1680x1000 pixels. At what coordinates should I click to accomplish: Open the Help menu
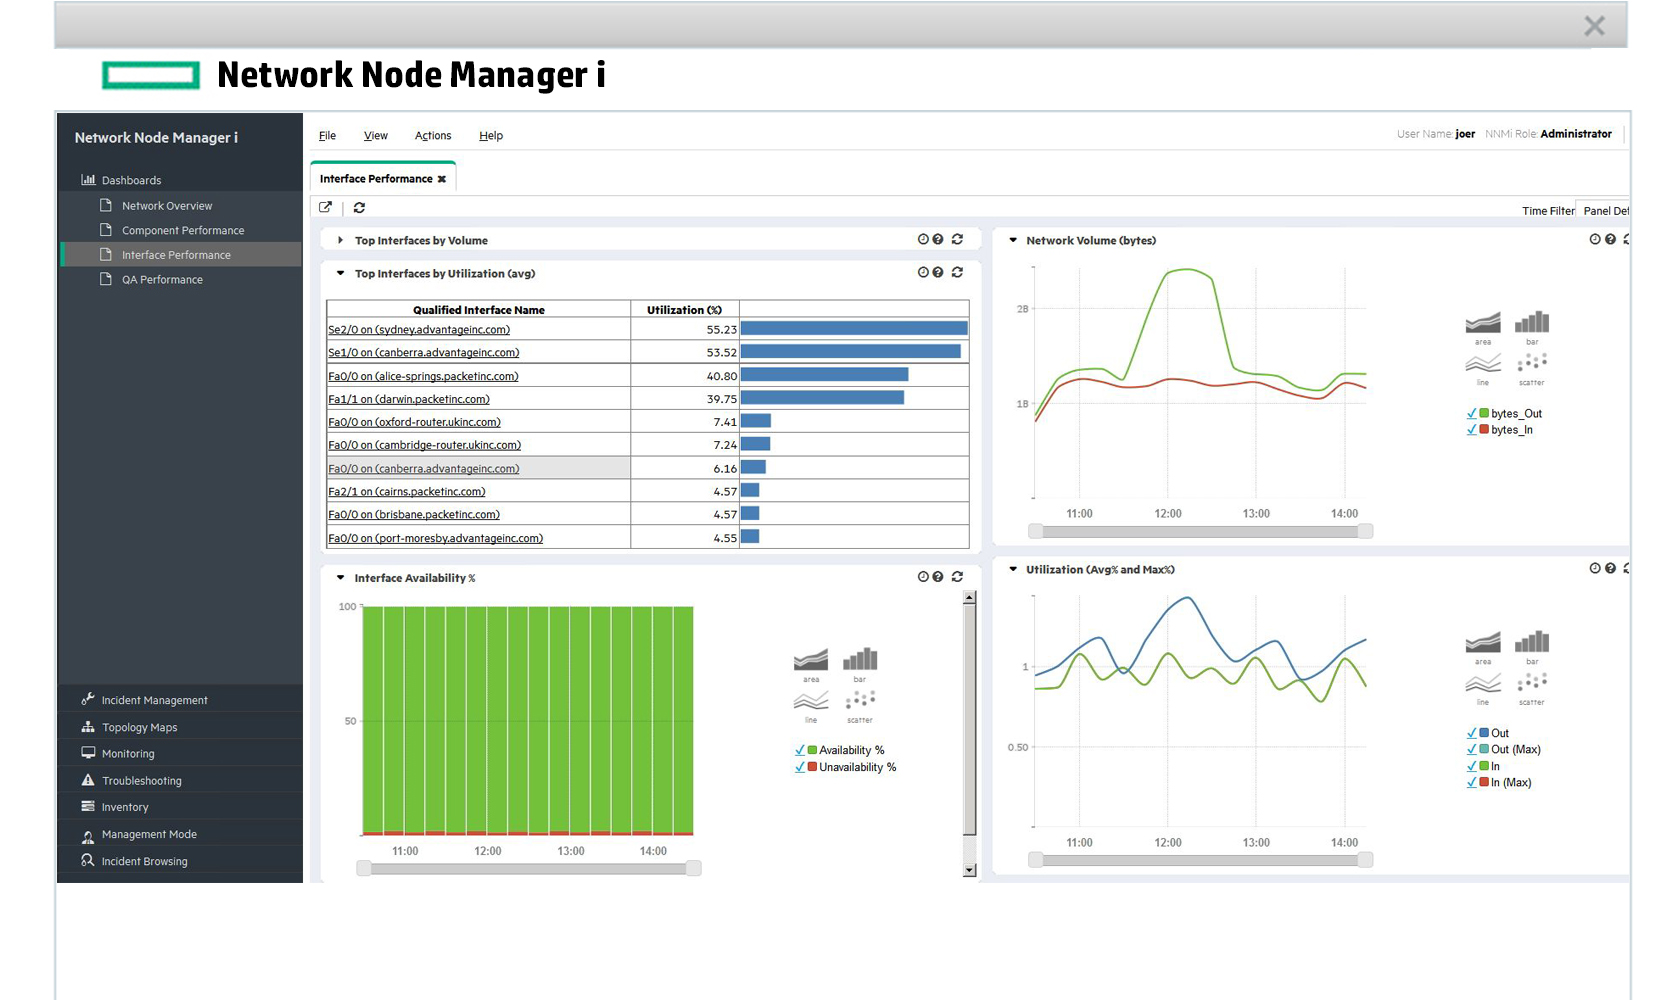coord(491,135)
